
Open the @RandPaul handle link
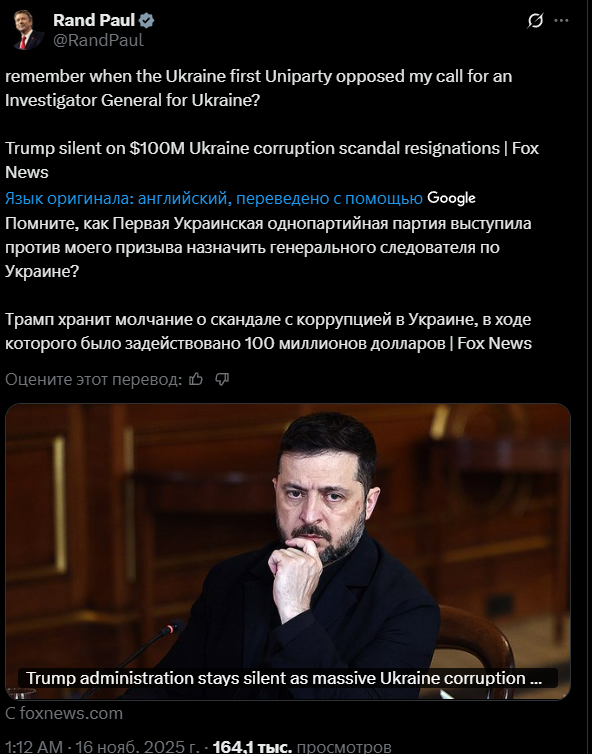[98, 40]
